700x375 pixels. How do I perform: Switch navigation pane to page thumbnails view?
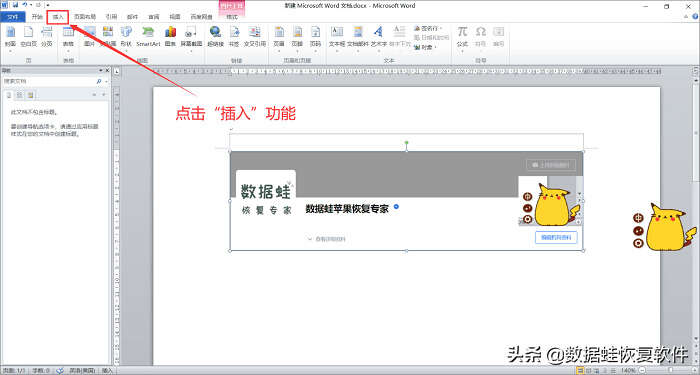(x=20, y=95)
